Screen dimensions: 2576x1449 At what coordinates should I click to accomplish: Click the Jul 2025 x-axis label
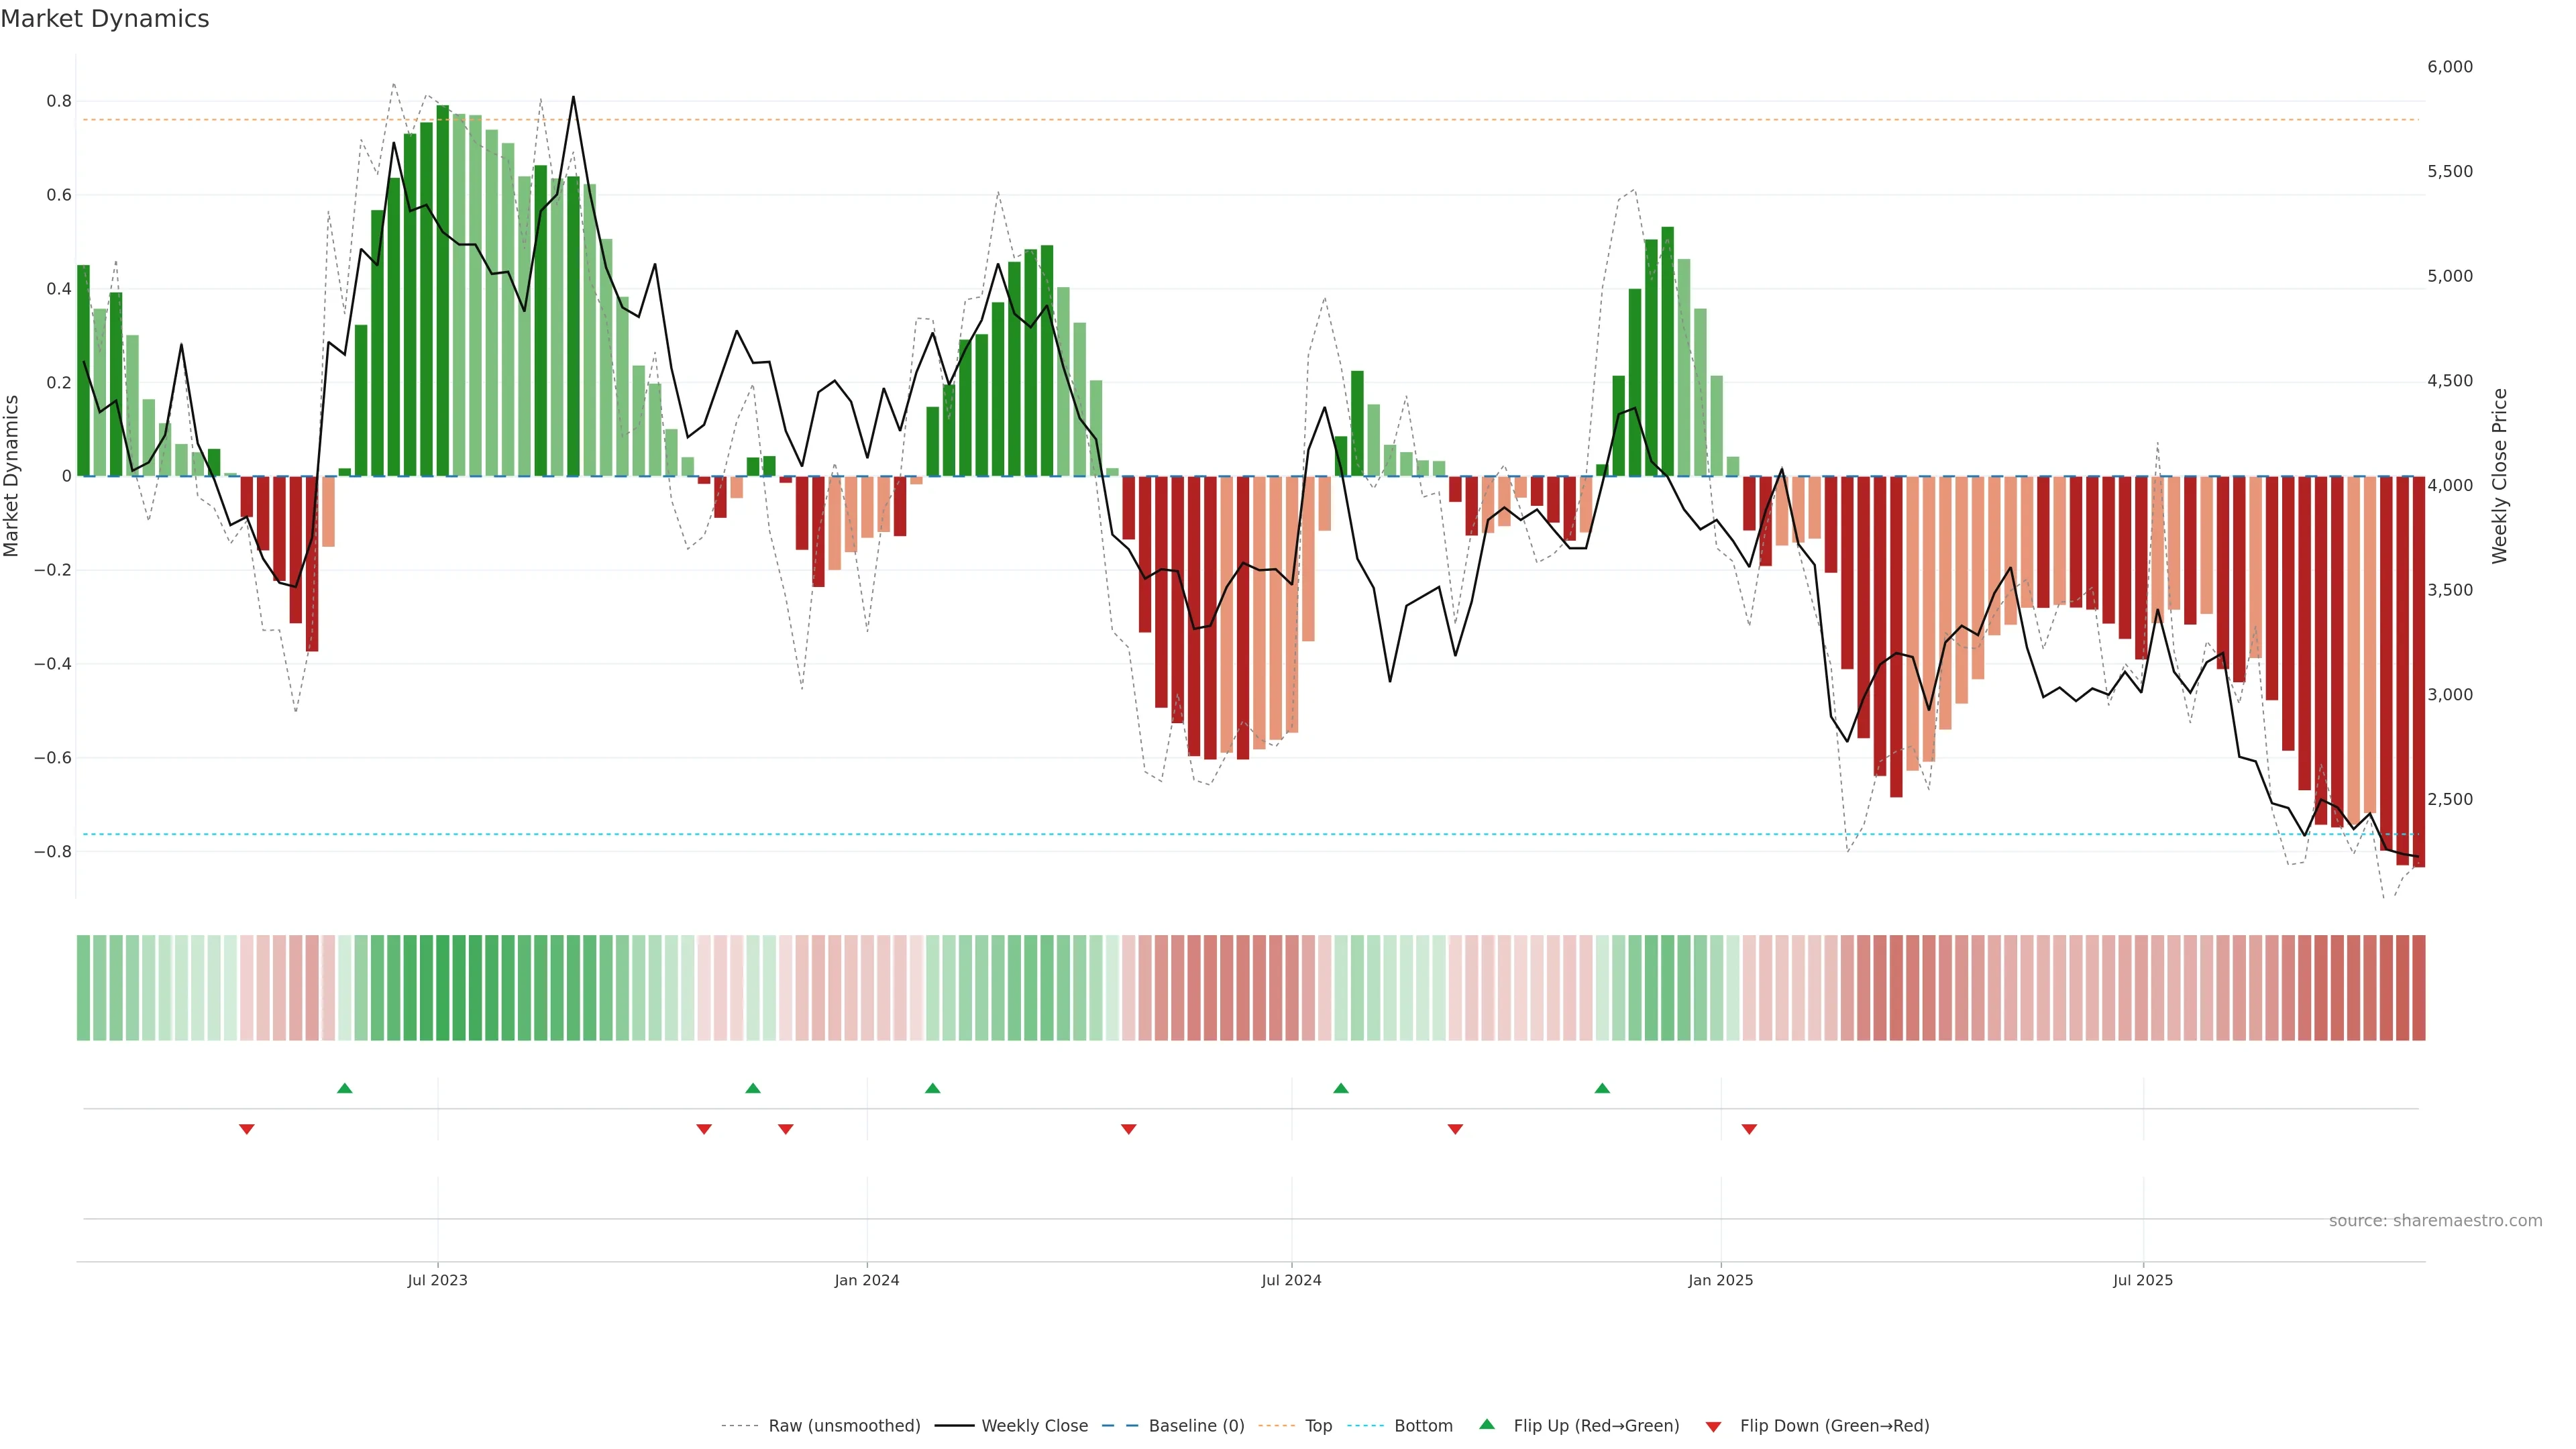(2143, 1280)
